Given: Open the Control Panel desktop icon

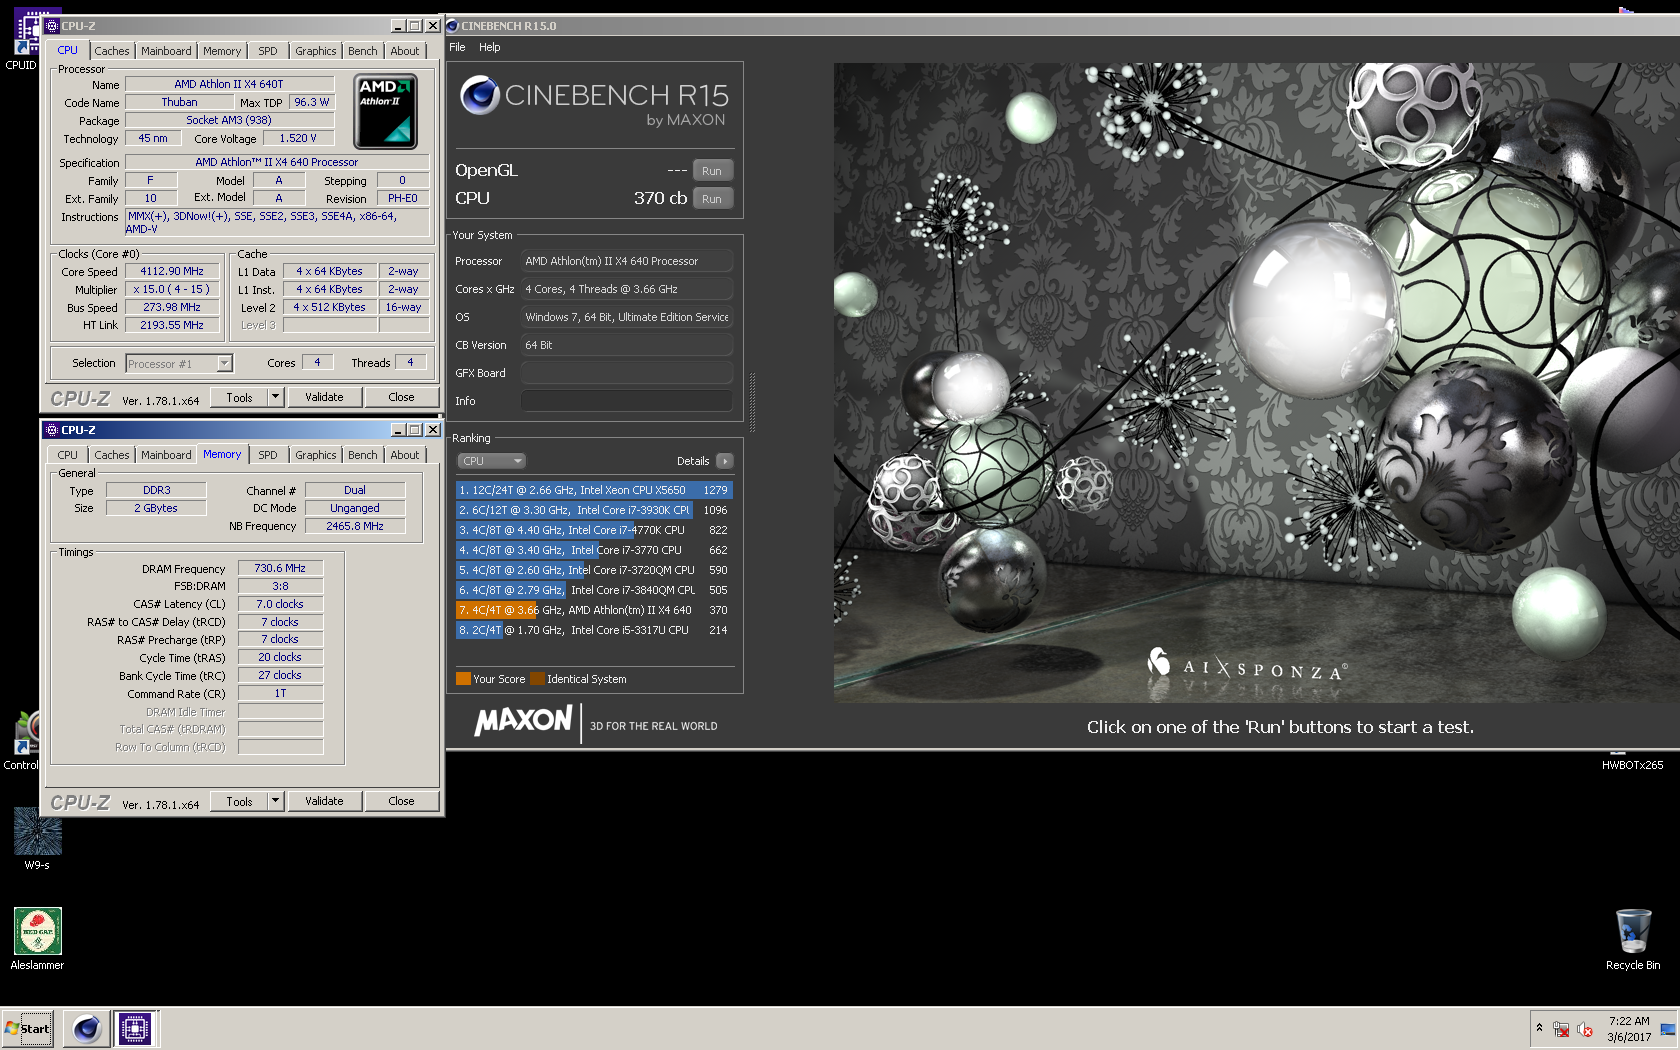Looking at the screenshot, I should [22, 740].
